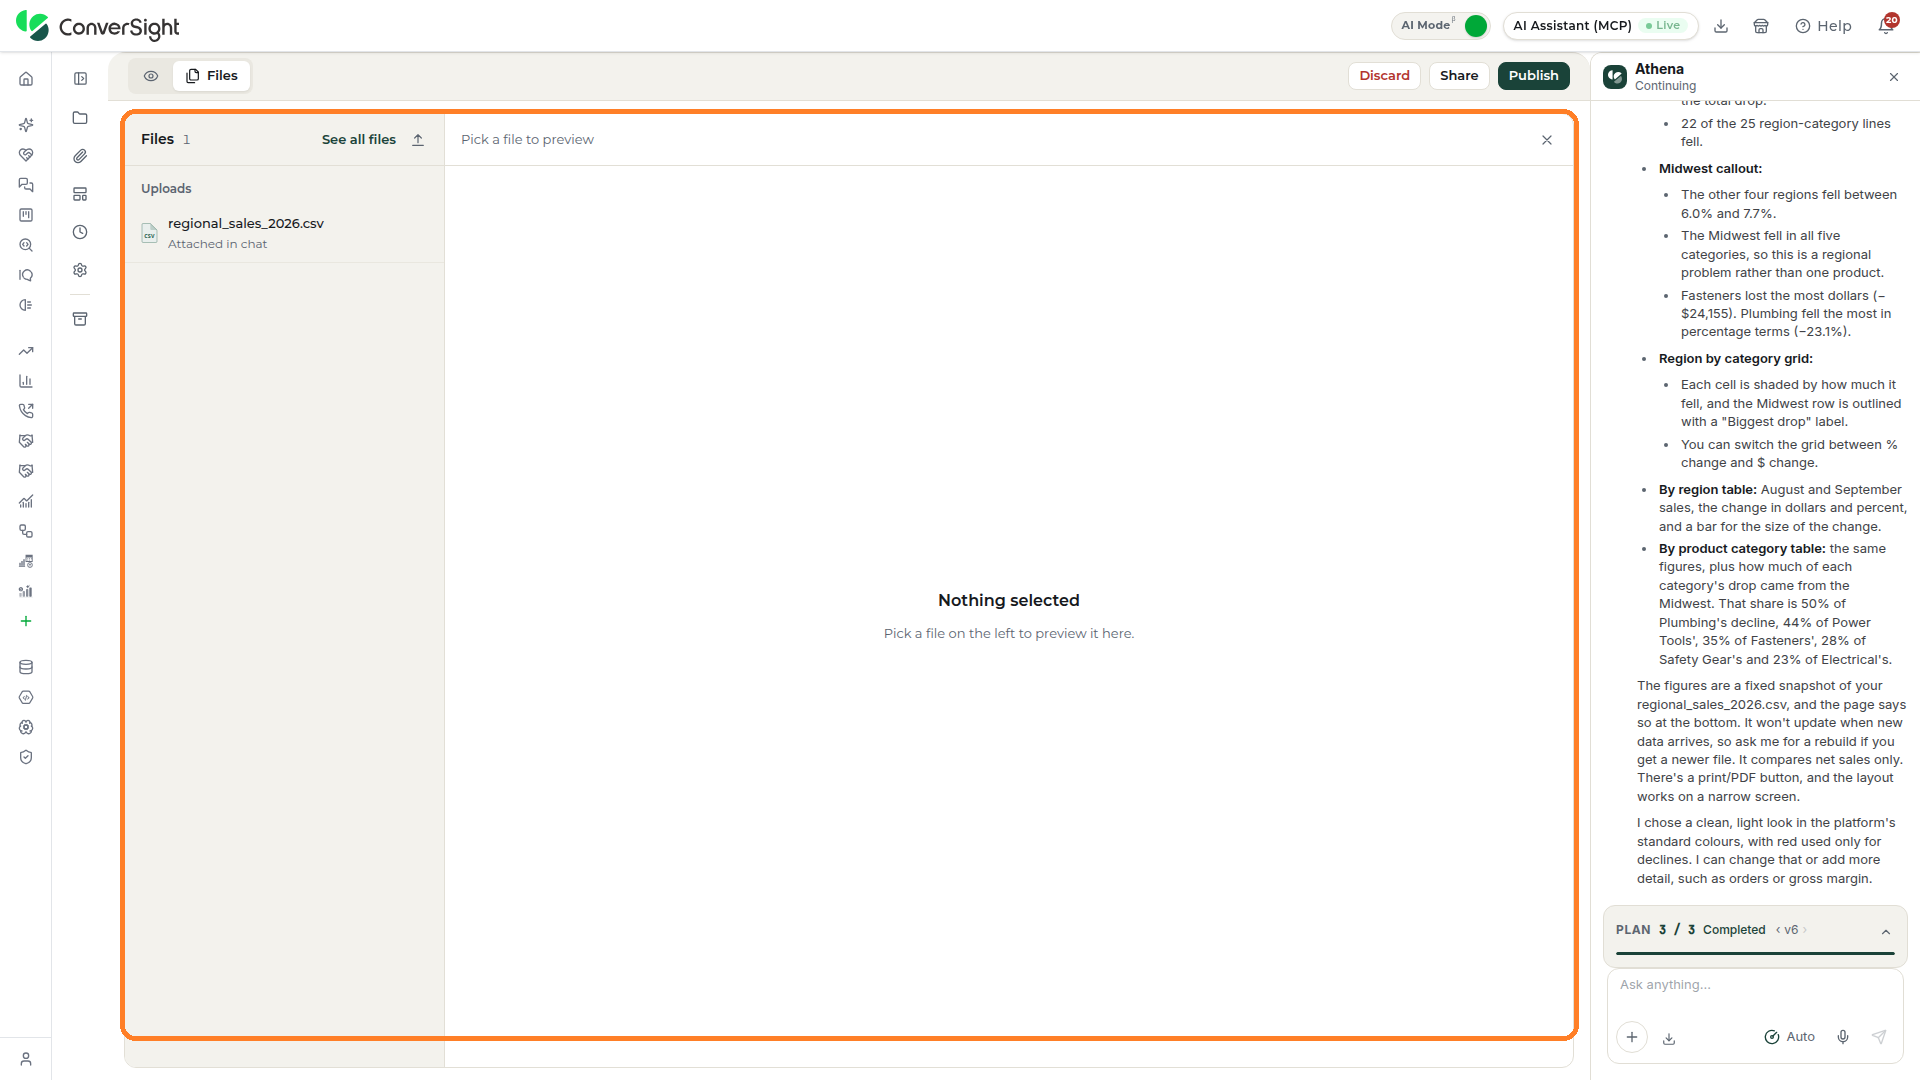
Task: Toggle the AI Mode switch
Action: (x=1475, y=26)
